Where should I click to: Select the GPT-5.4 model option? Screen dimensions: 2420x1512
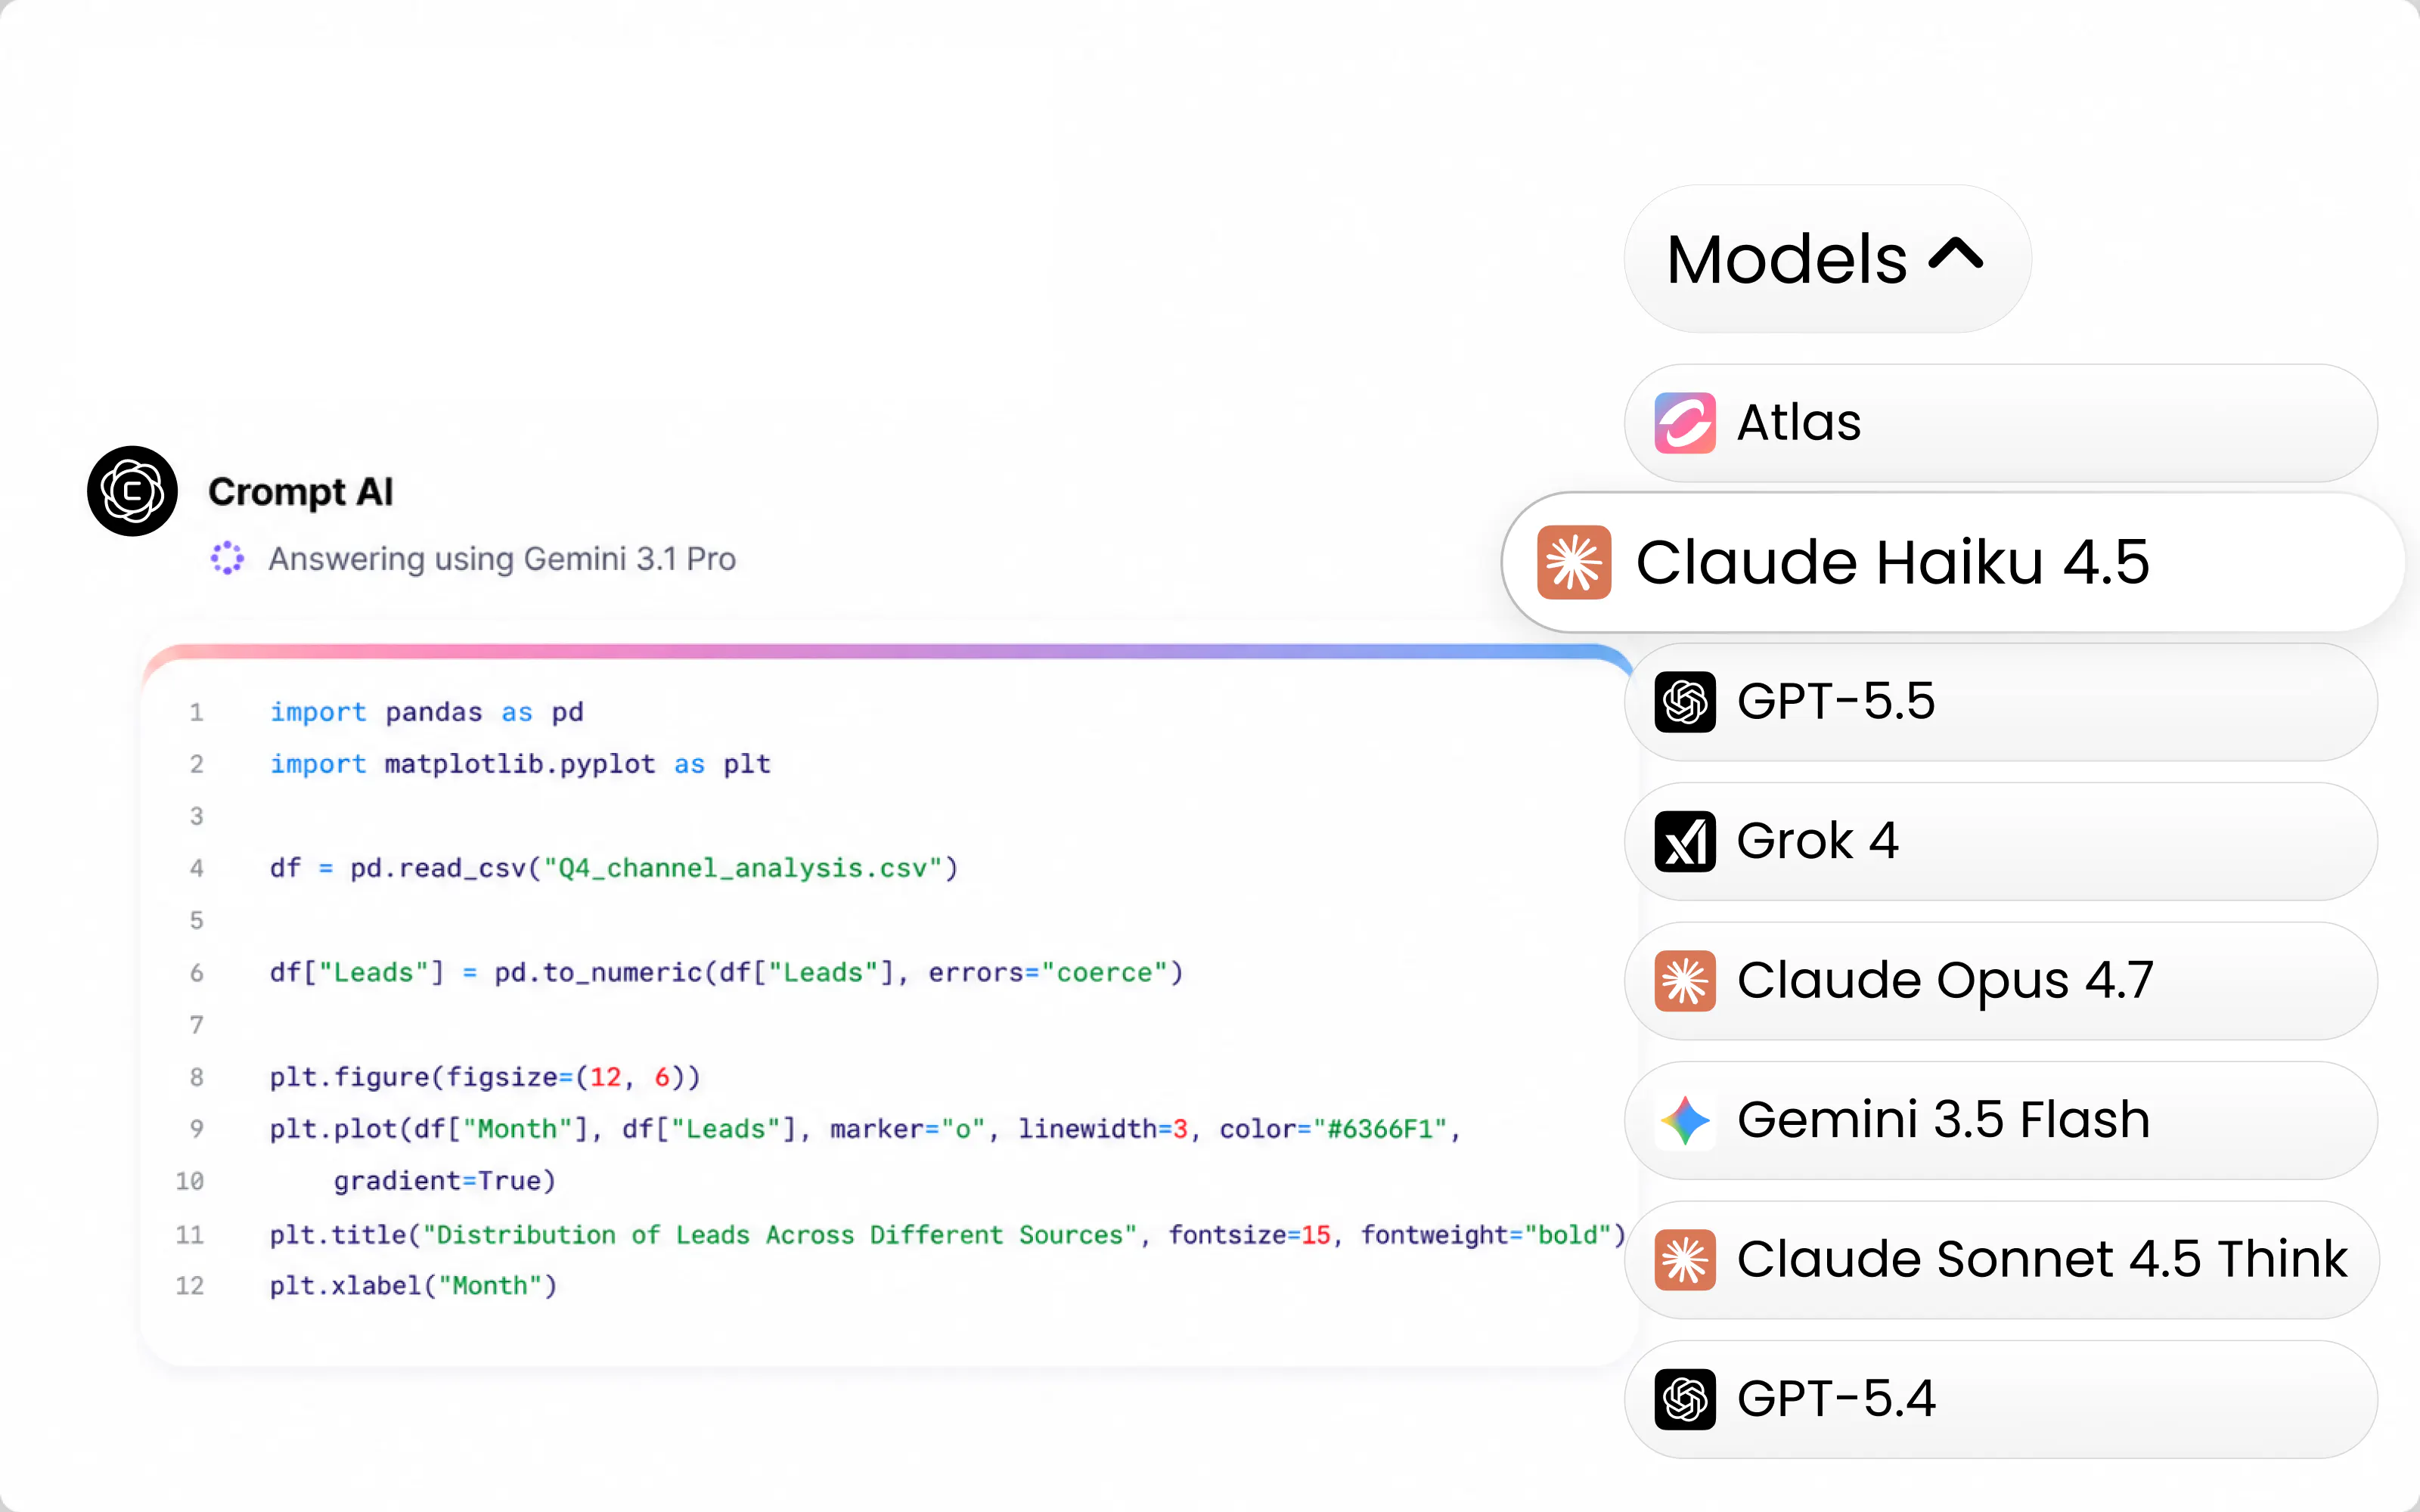2001,1400
